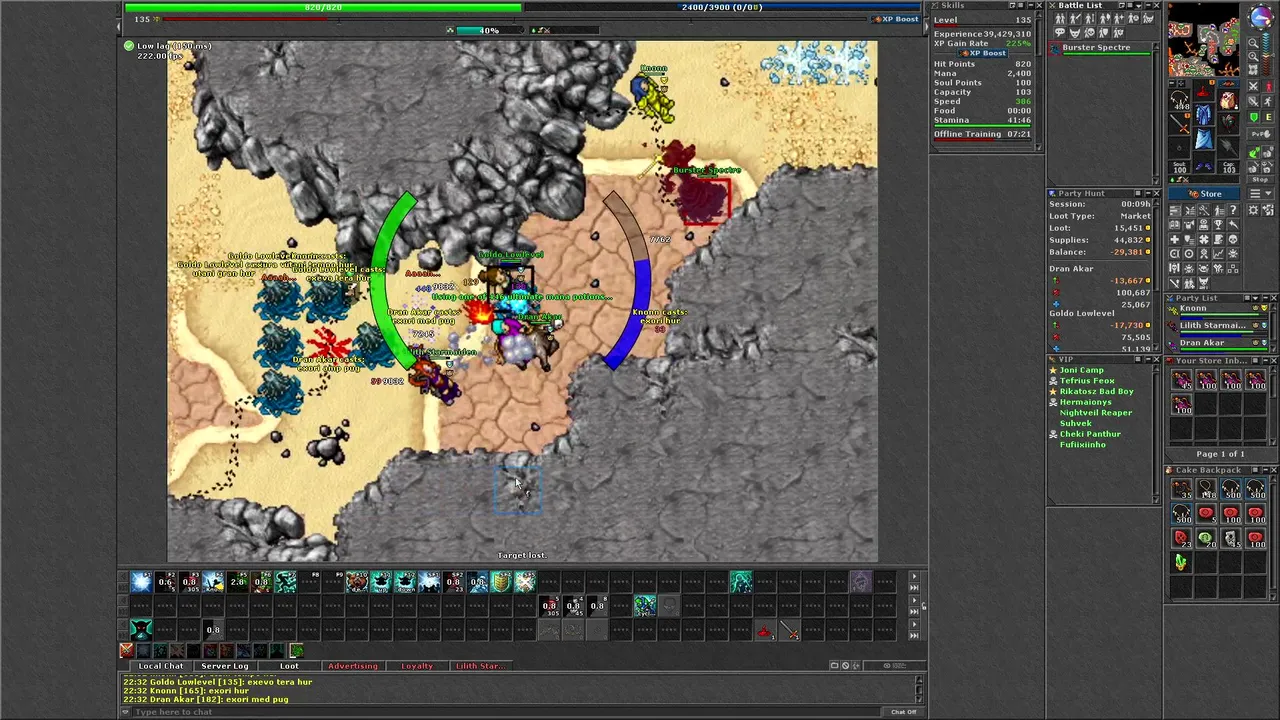Click the blue armor equipment slot
Viewport: 1280px width, 720px height.
(1204, 113)
